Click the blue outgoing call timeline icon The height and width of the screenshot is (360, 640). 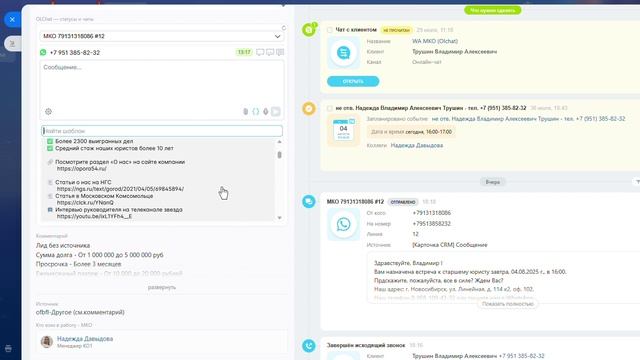309,345
